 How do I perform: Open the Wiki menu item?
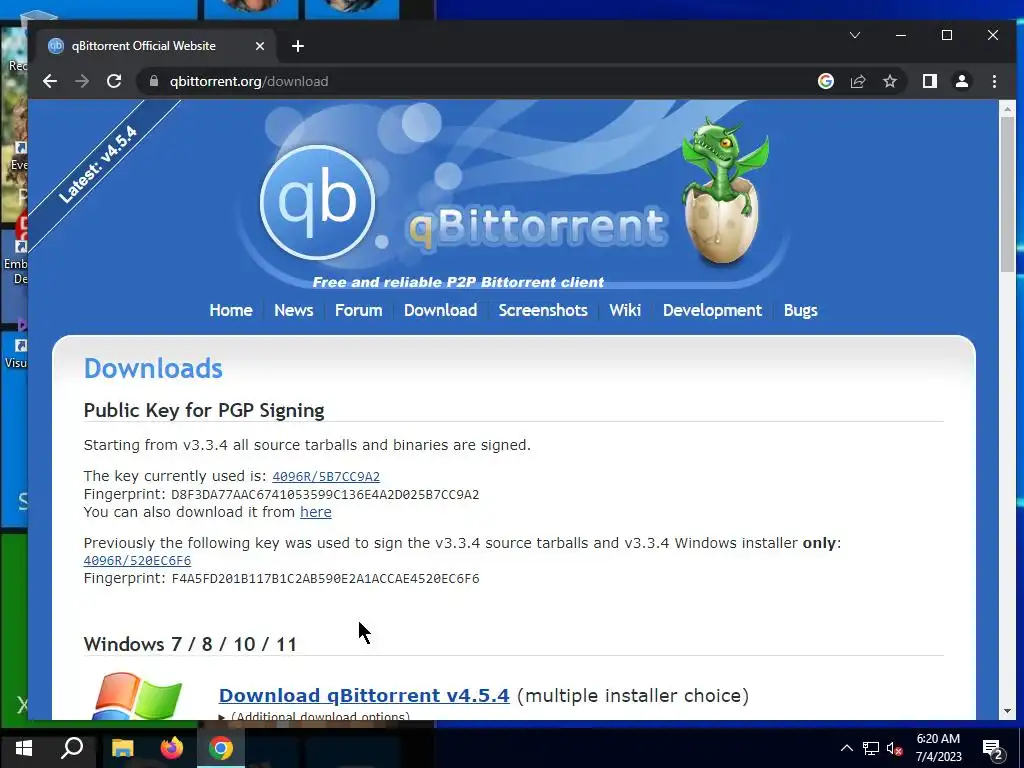pyautogui.click(x=625, y=310)
